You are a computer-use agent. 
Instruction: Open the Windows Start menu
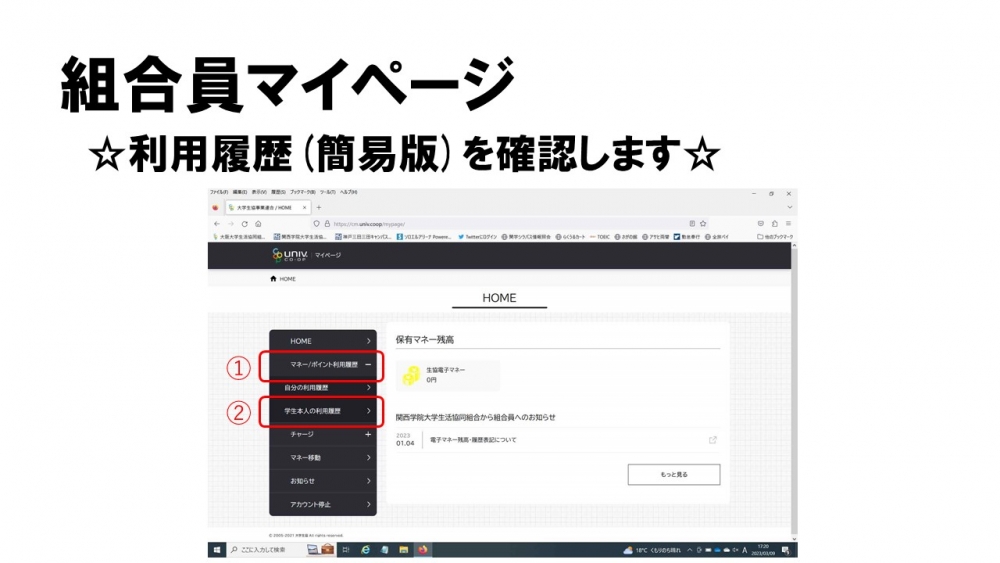coord(216,549)
